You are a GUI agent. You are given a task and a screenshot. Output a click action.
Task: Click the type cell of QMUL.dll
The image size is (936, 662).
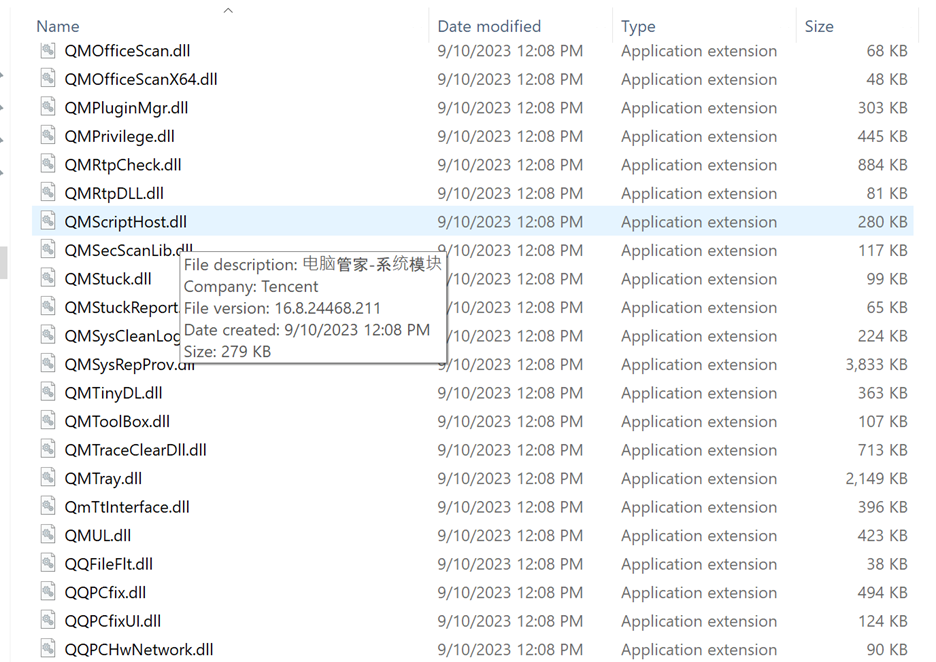pyautogui.click(x=699, y=535)
